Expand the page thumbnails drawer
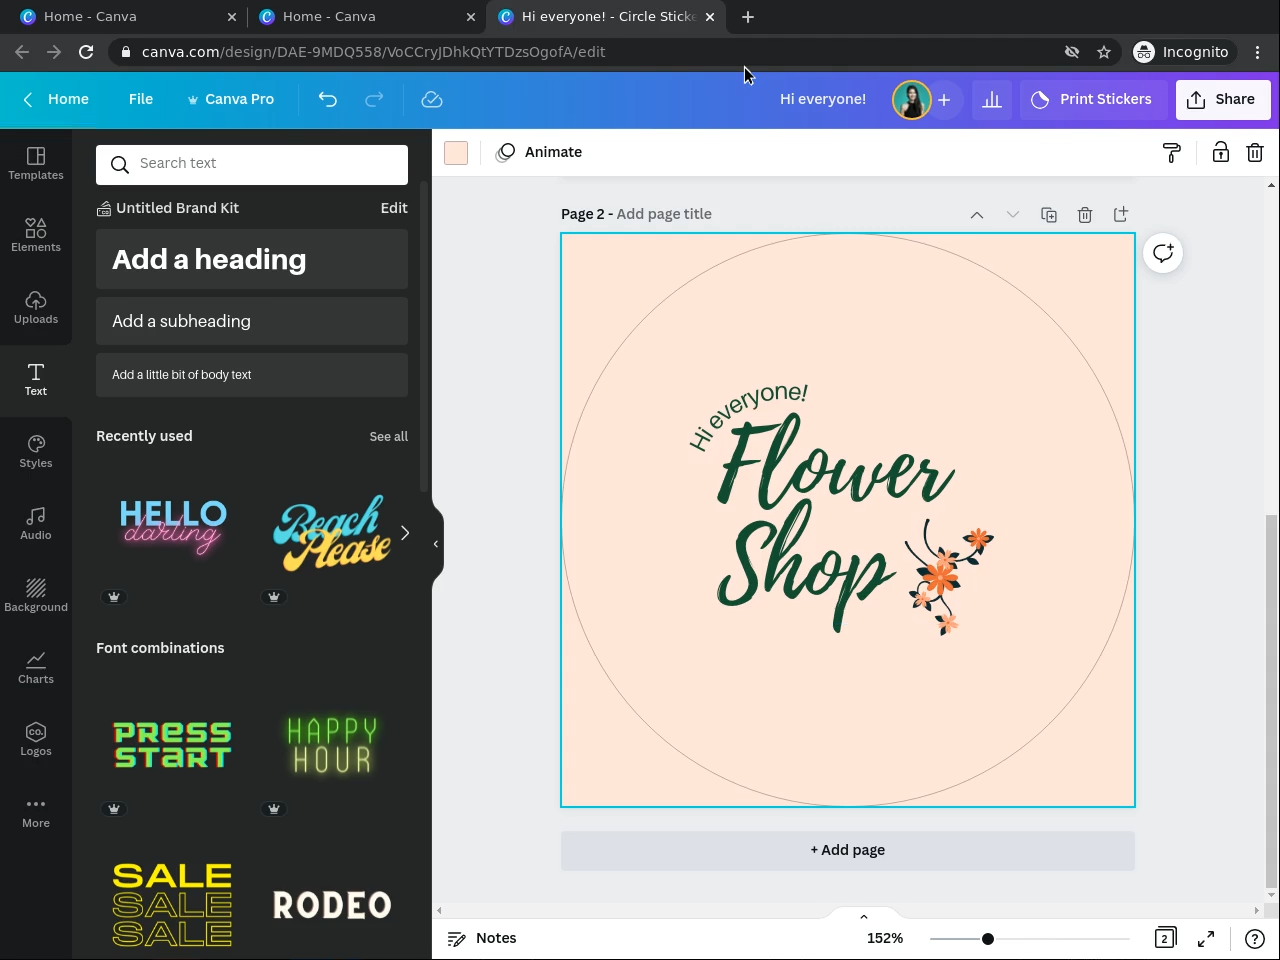The width and height of the screenshot is (1280, 960). (x=864, y=916)
